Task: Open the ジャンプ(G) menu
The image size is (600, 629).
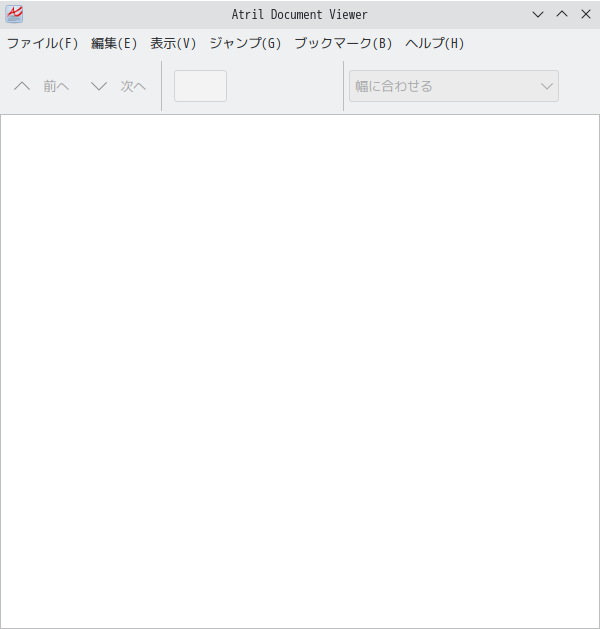Action: [x=245, y=43]
